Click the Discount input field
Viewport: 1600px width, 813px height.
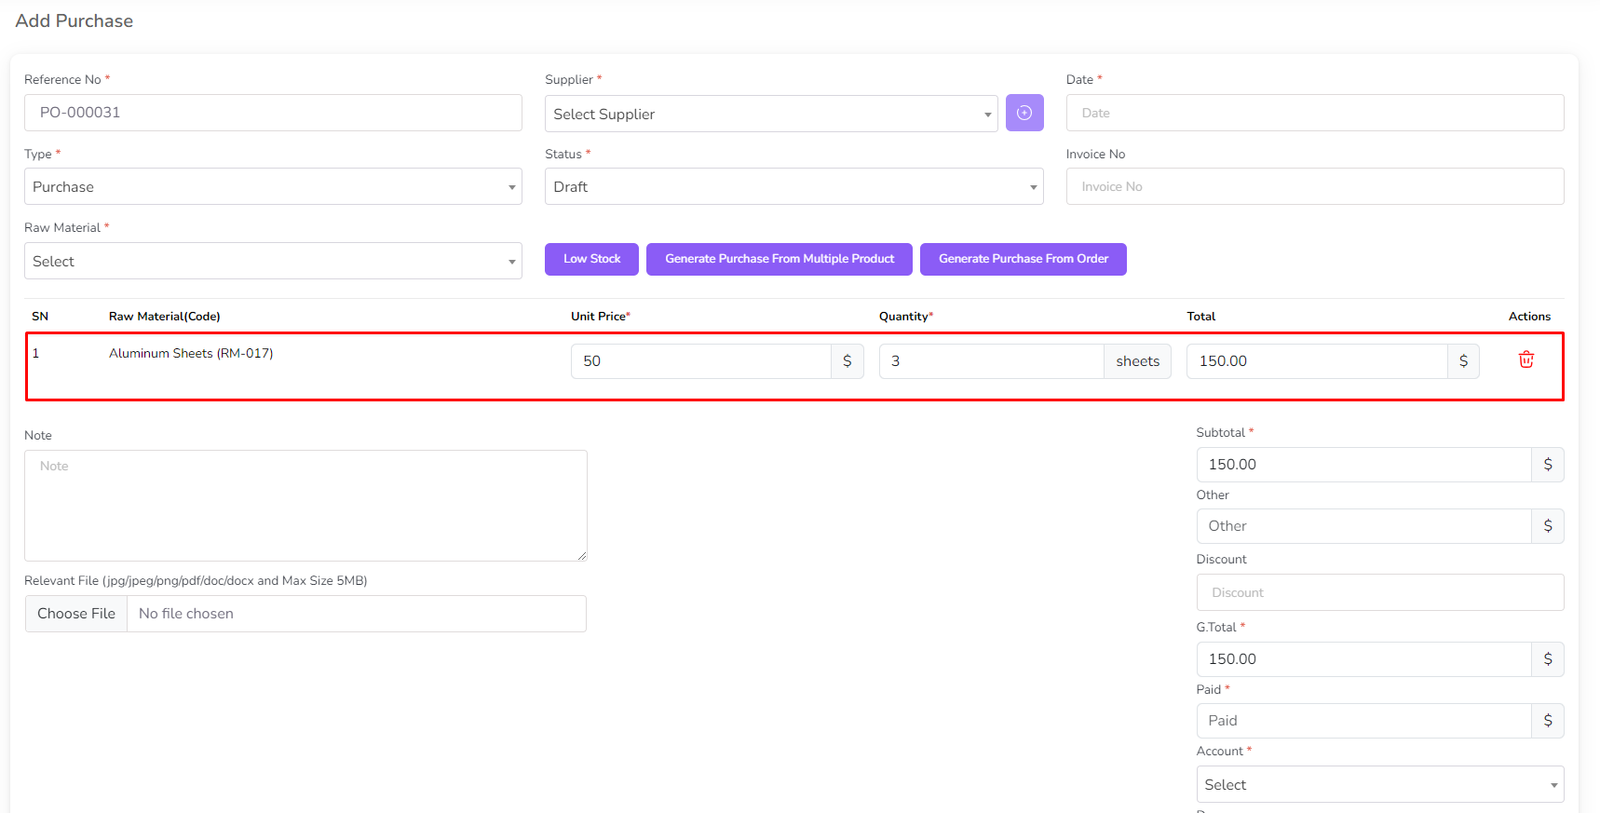point(1379,593)
